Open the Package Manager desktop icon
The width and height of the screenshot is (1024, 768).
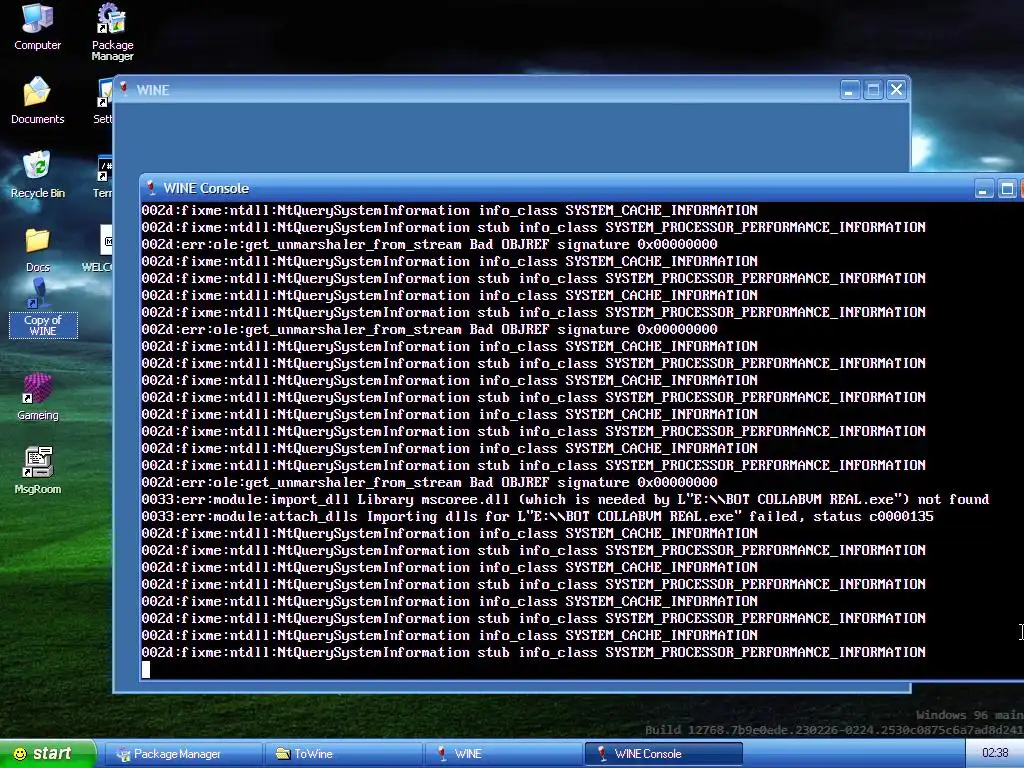tap(112, 31)
